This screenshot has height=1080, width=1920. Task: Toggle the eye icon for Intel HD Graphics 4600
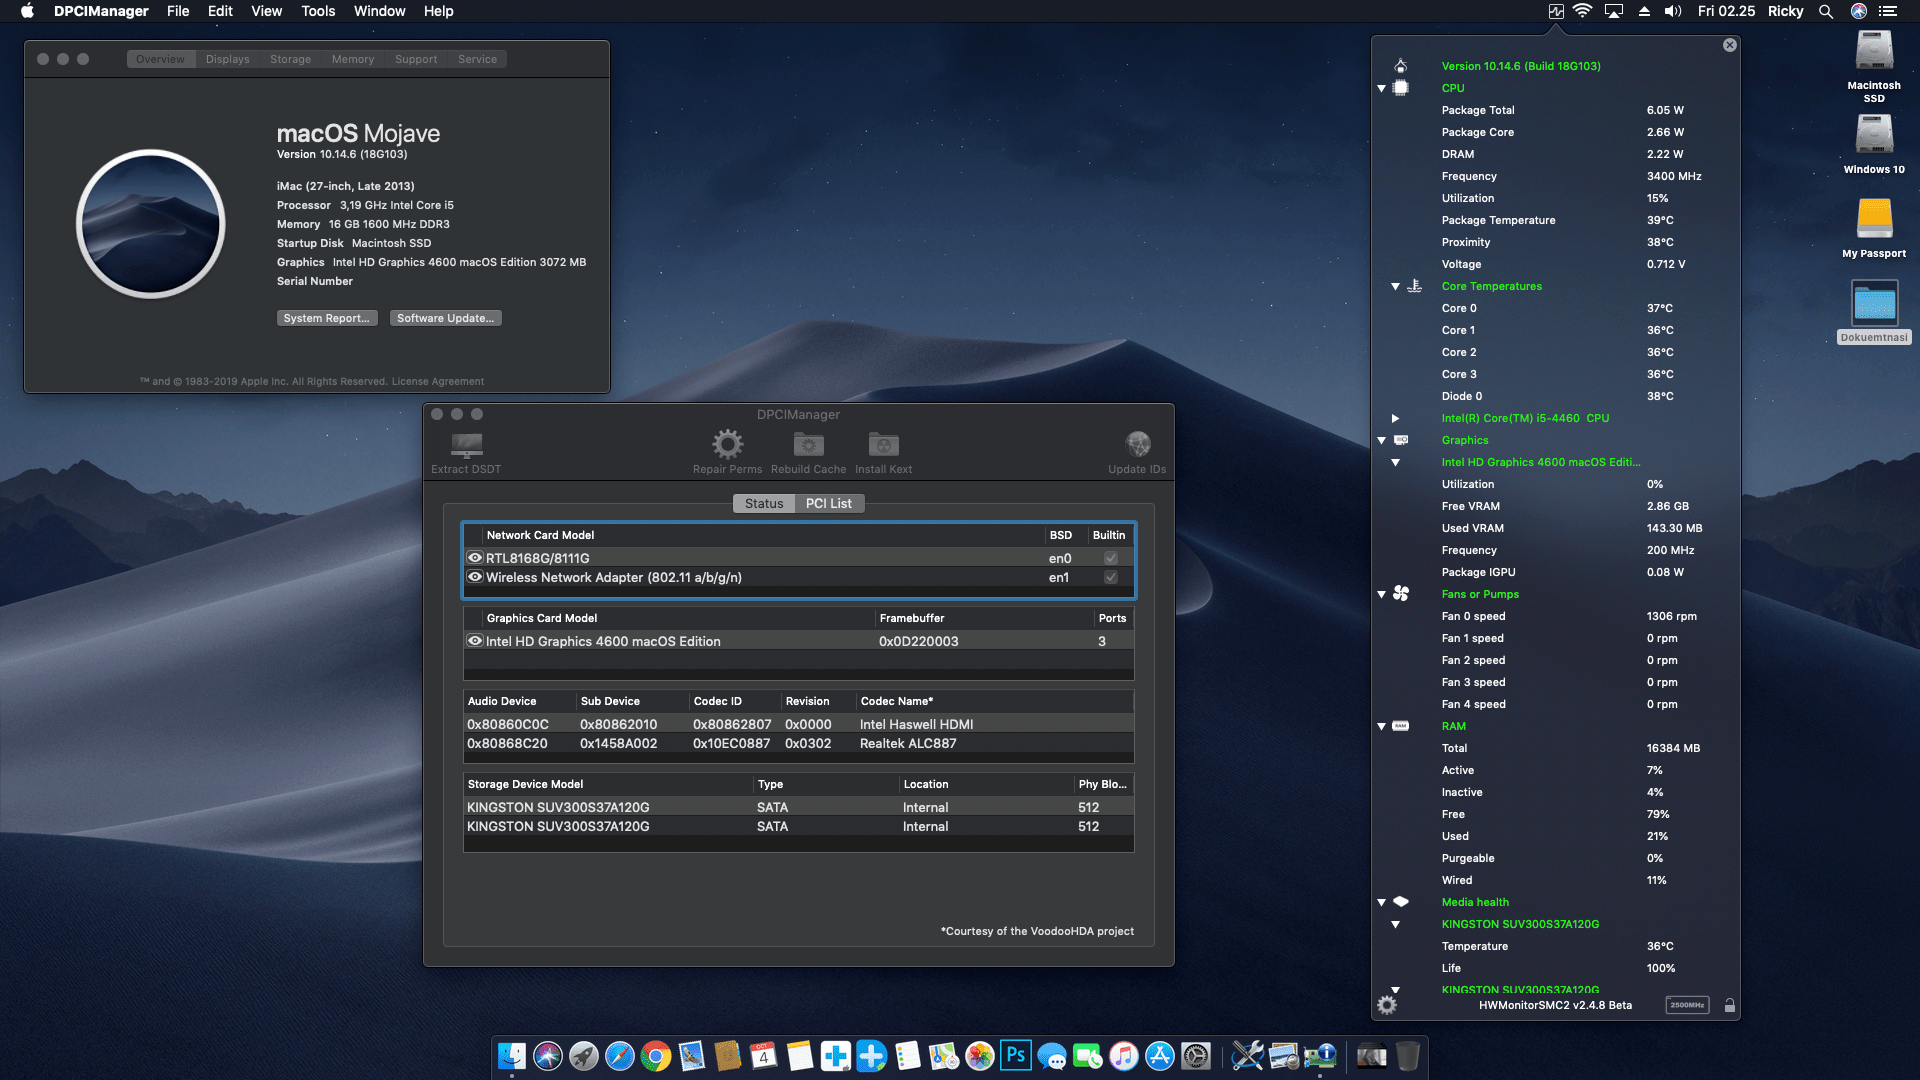point(475,641)
